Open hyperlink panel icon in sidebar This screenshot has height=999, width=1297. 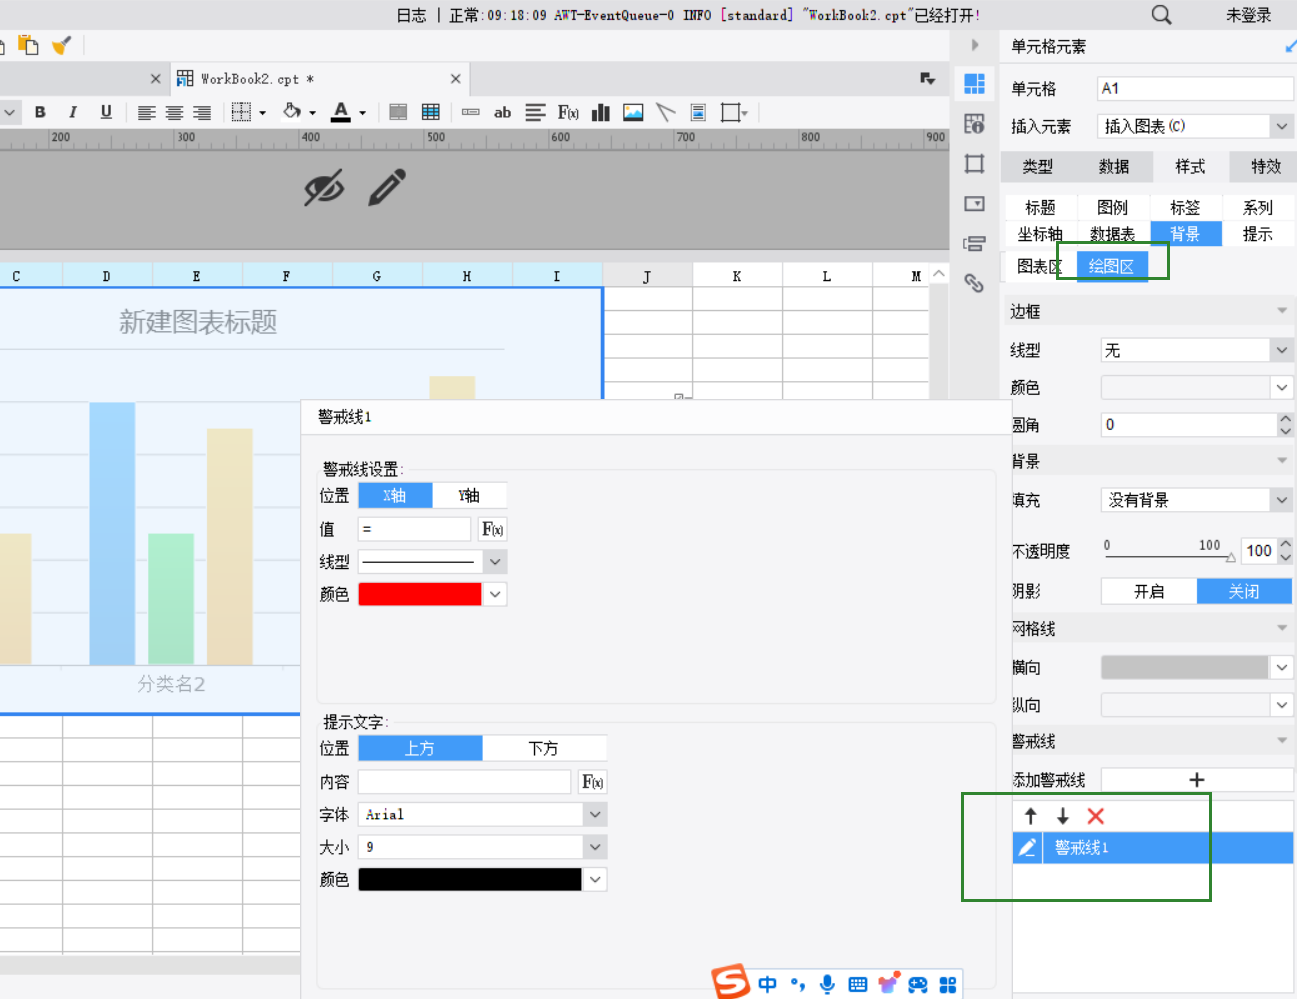point(974,283)
